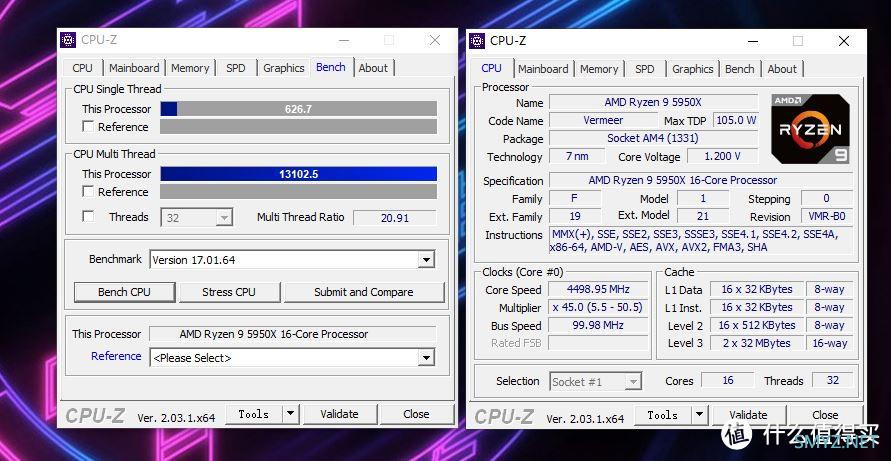
Task: Enable the Reference checkbox under CPU Multi Thread
Action: [x=88, y=192]
